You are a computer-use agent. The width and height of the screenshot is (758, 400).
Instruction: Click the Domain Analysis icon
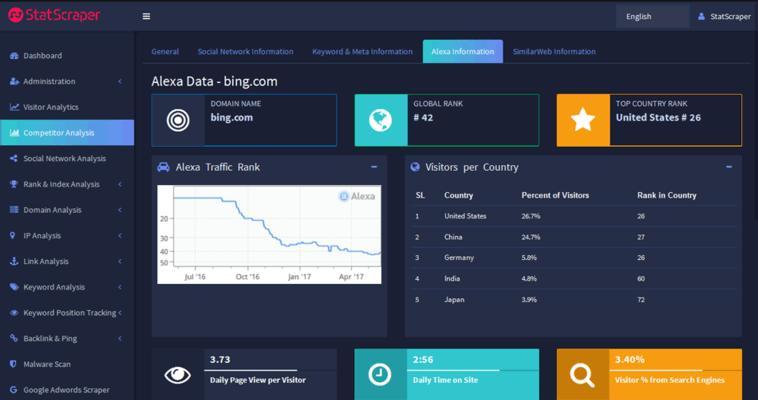[x=14, y=209]
